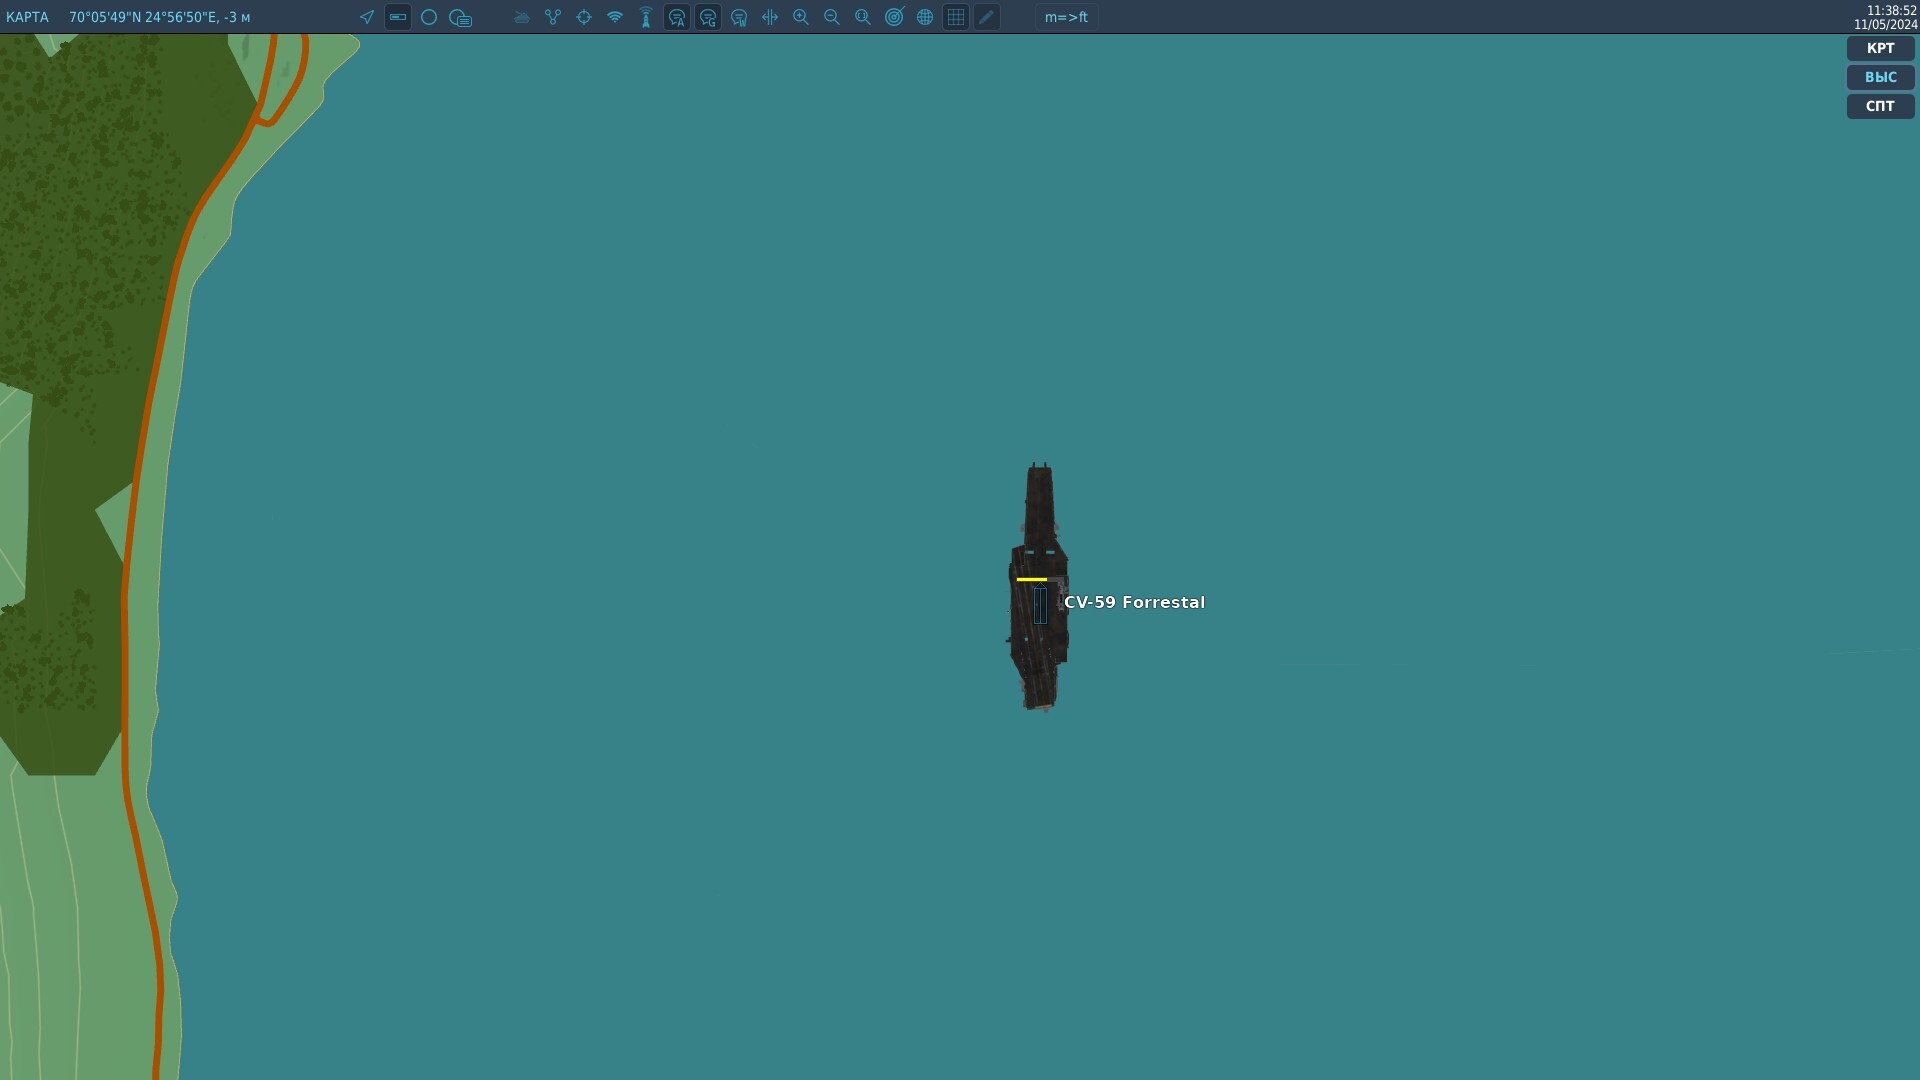This screenshot has height=1080, width=1920.
Task: Select the СПТ satellite mode button
Action: pos(1880,106)
